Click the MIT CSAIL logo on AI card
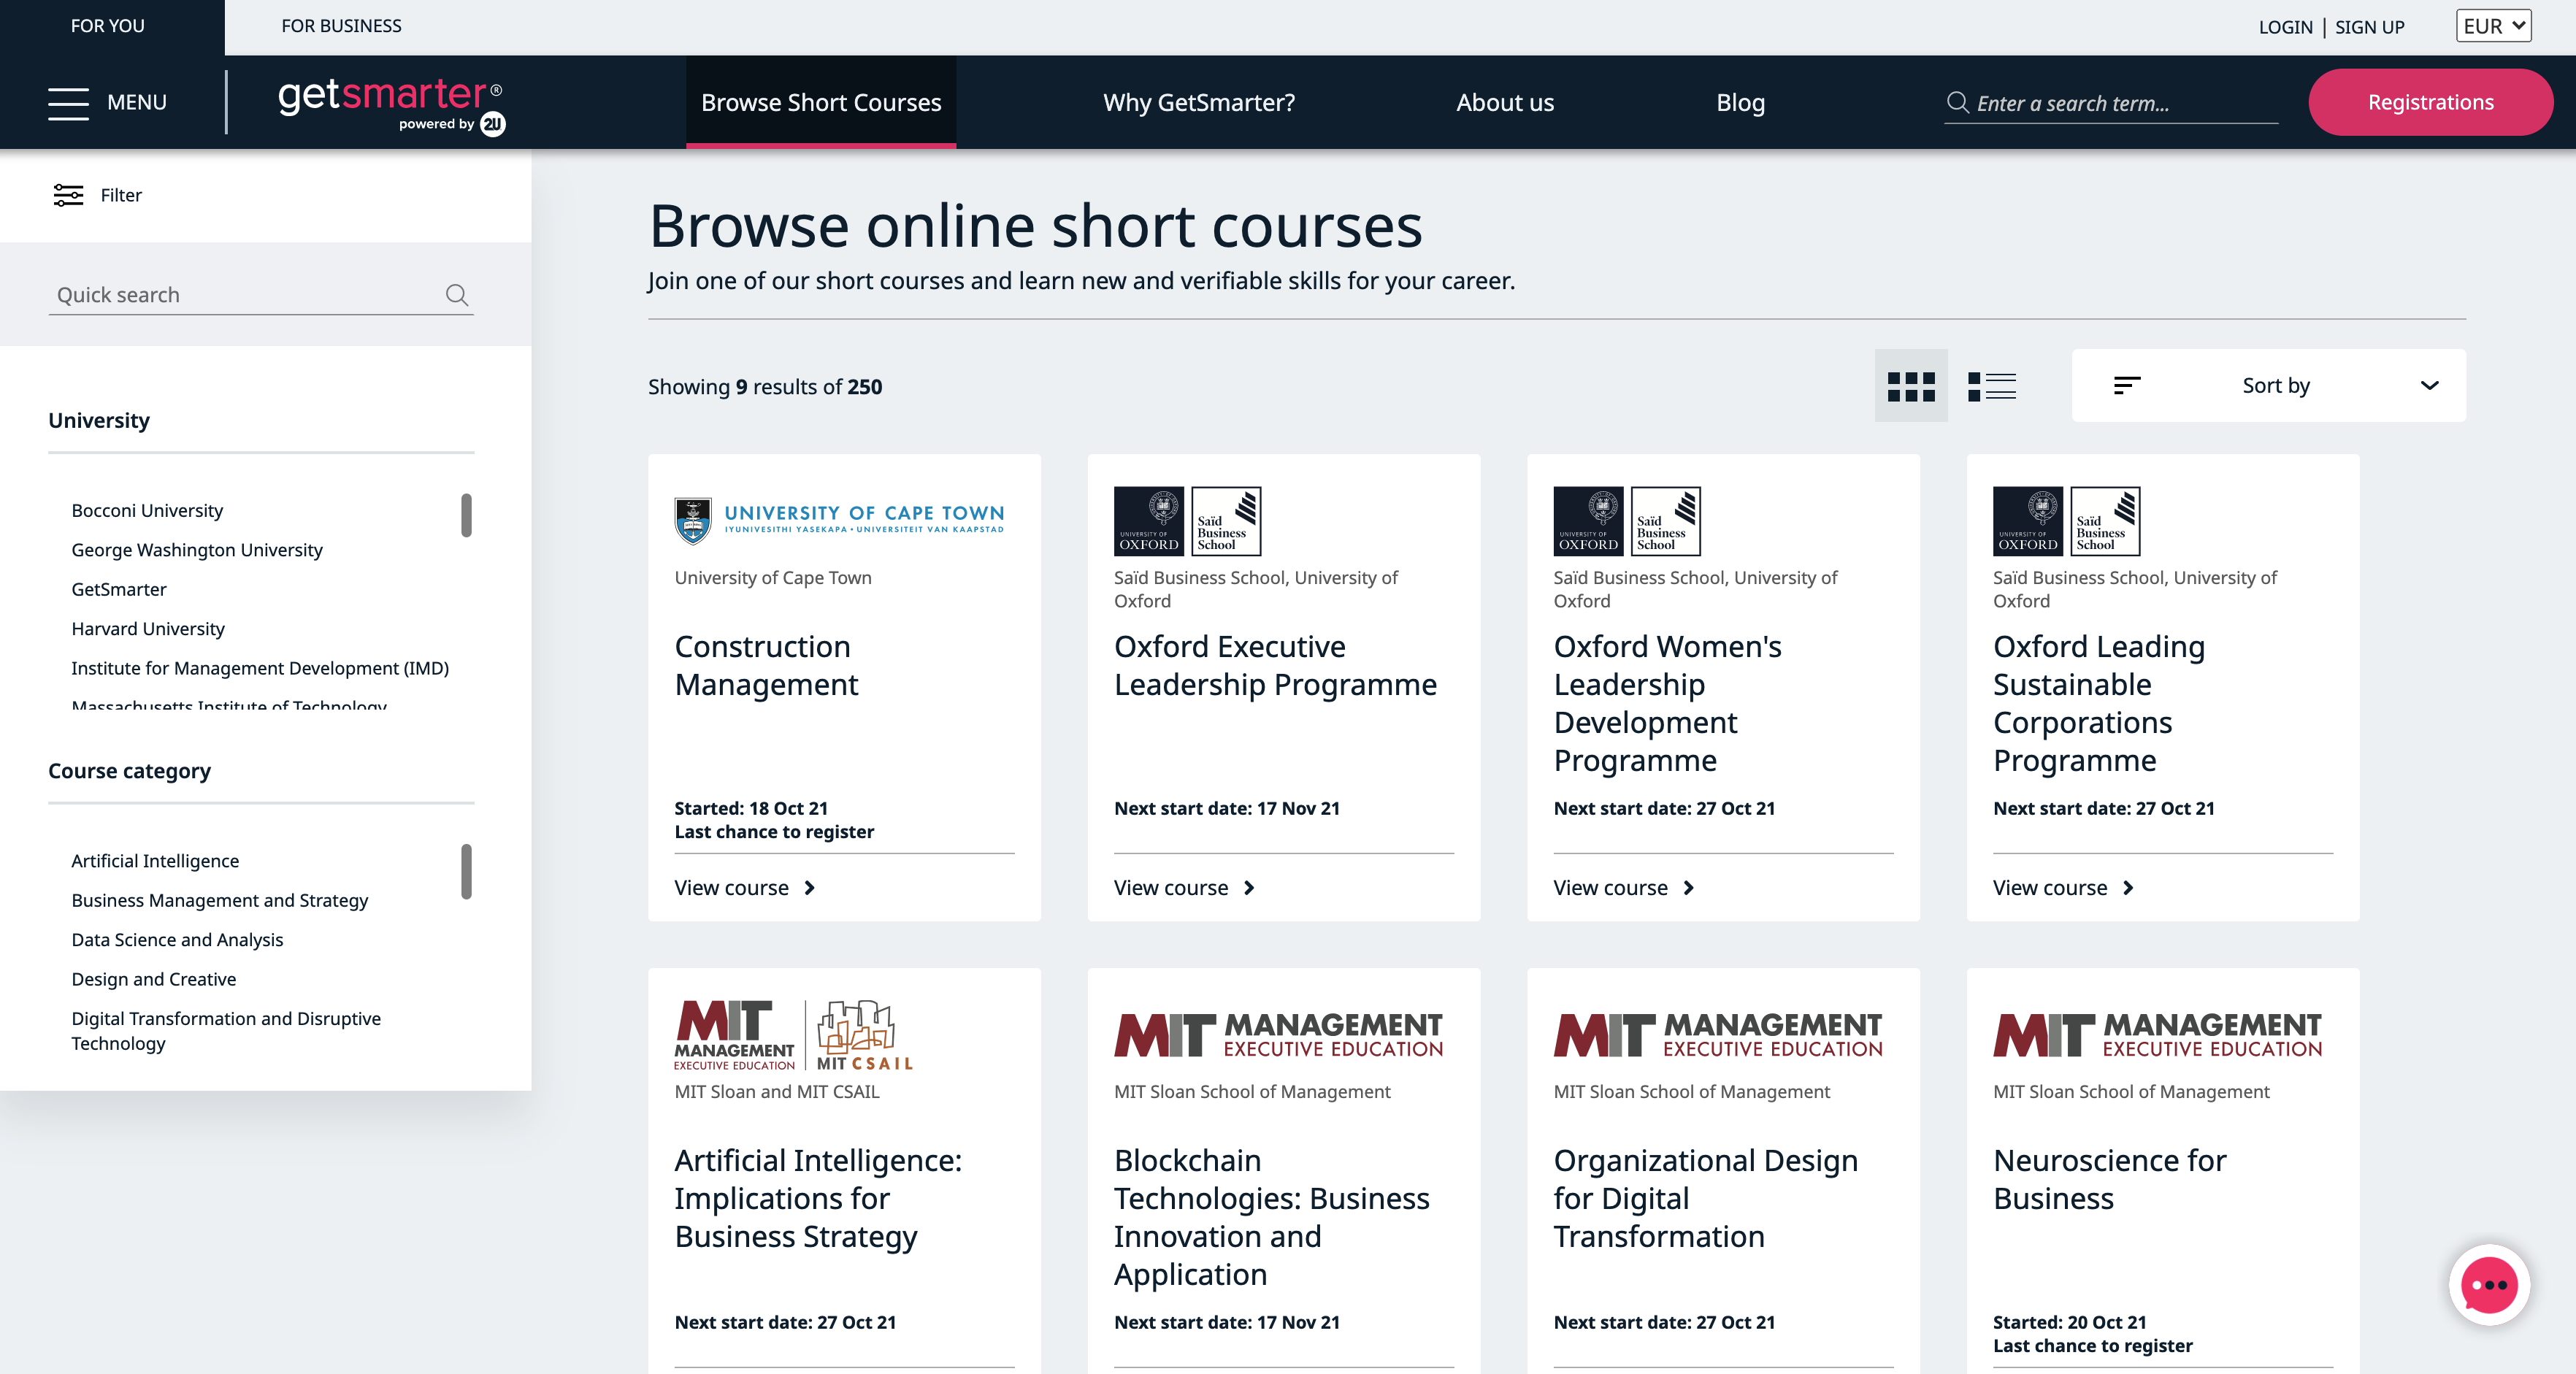Viewport: 2576px width, 1374px height. [794, 1035]
